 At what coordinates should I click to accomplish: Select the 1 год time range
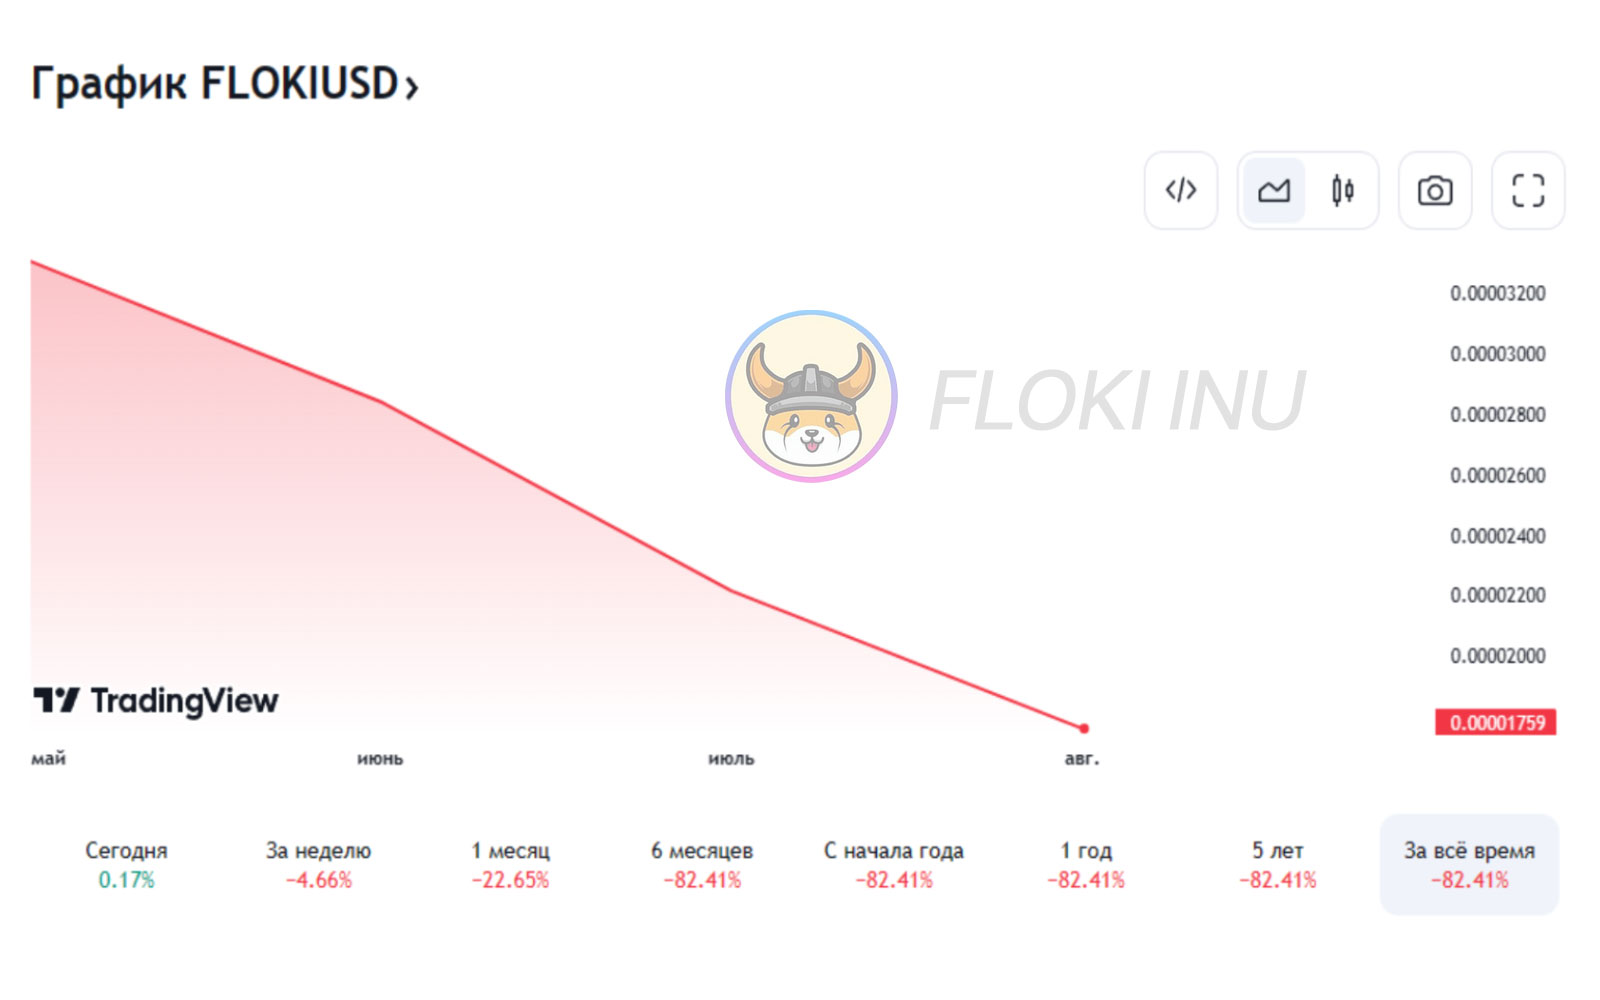pos(1086,864)
